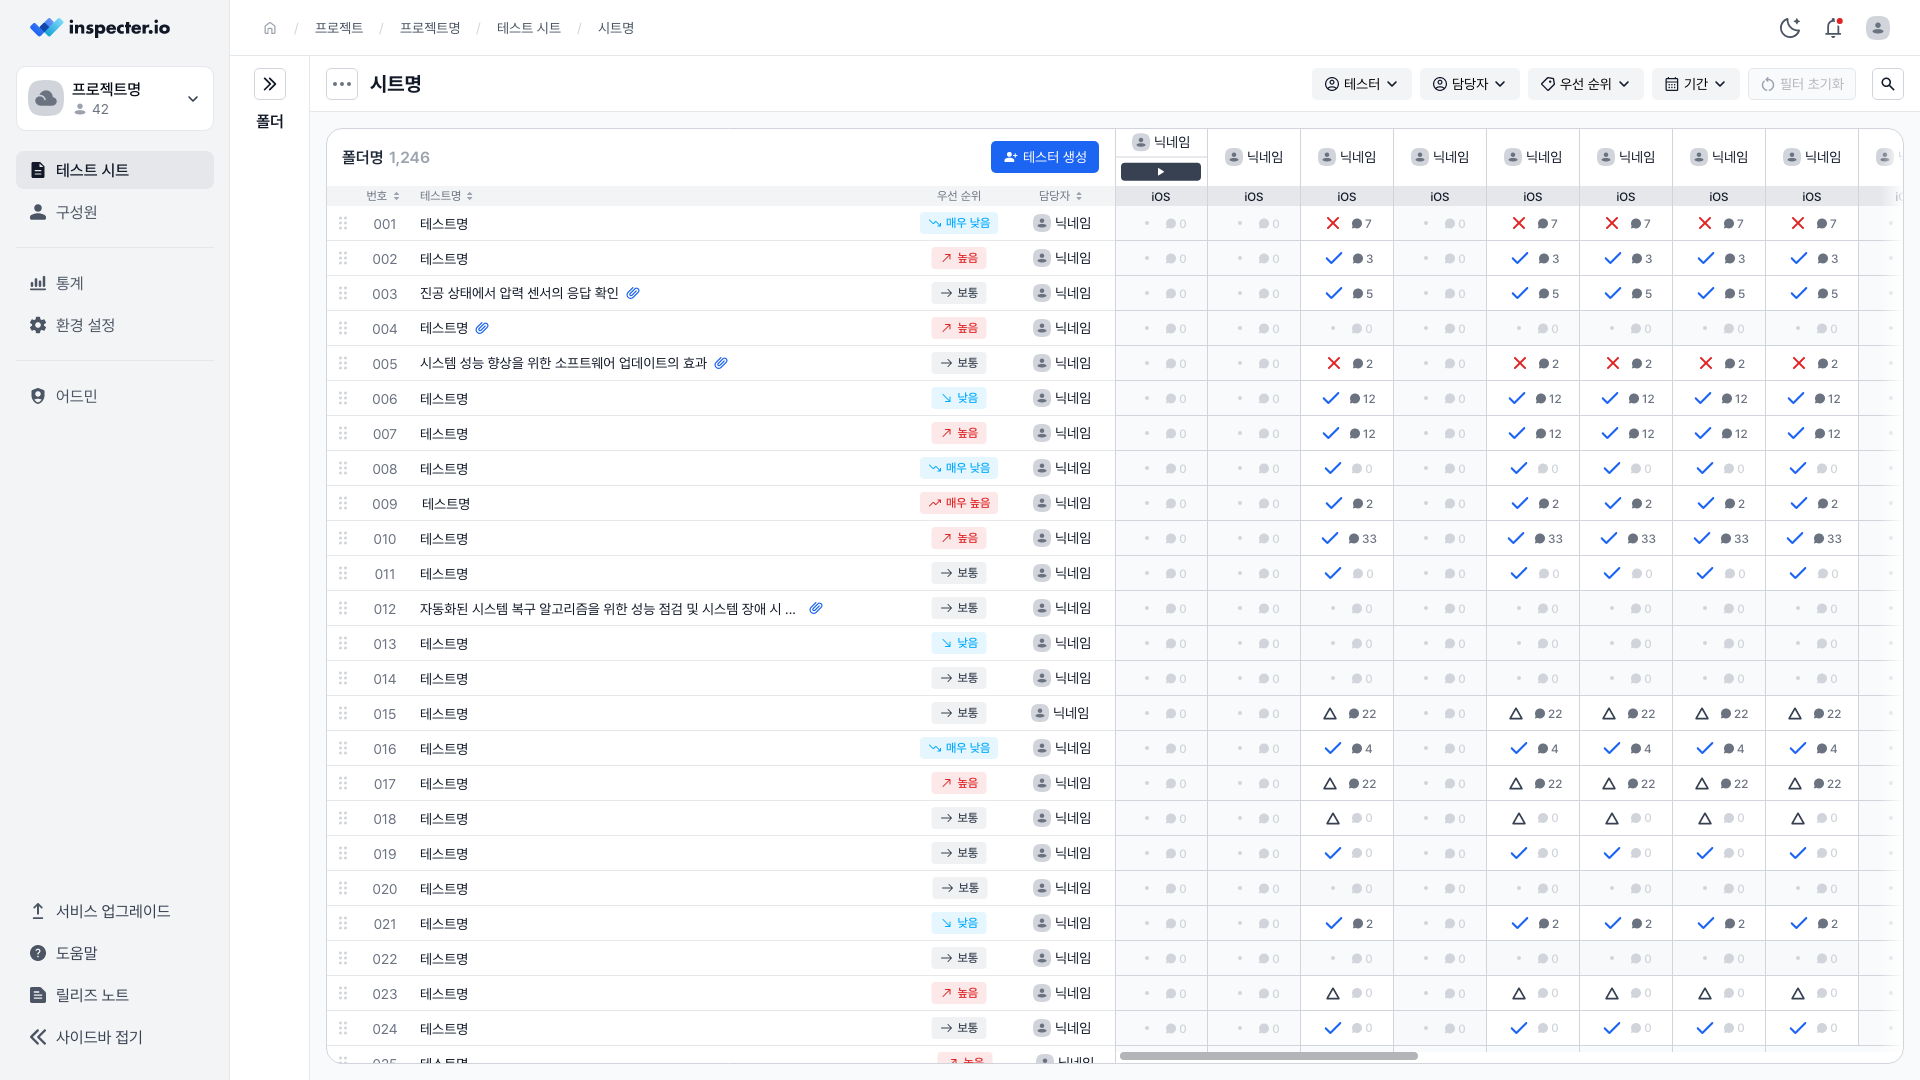1920x1080 pixels.
Task: Open the three-dots sheet menu
Action: pos(342,84)
